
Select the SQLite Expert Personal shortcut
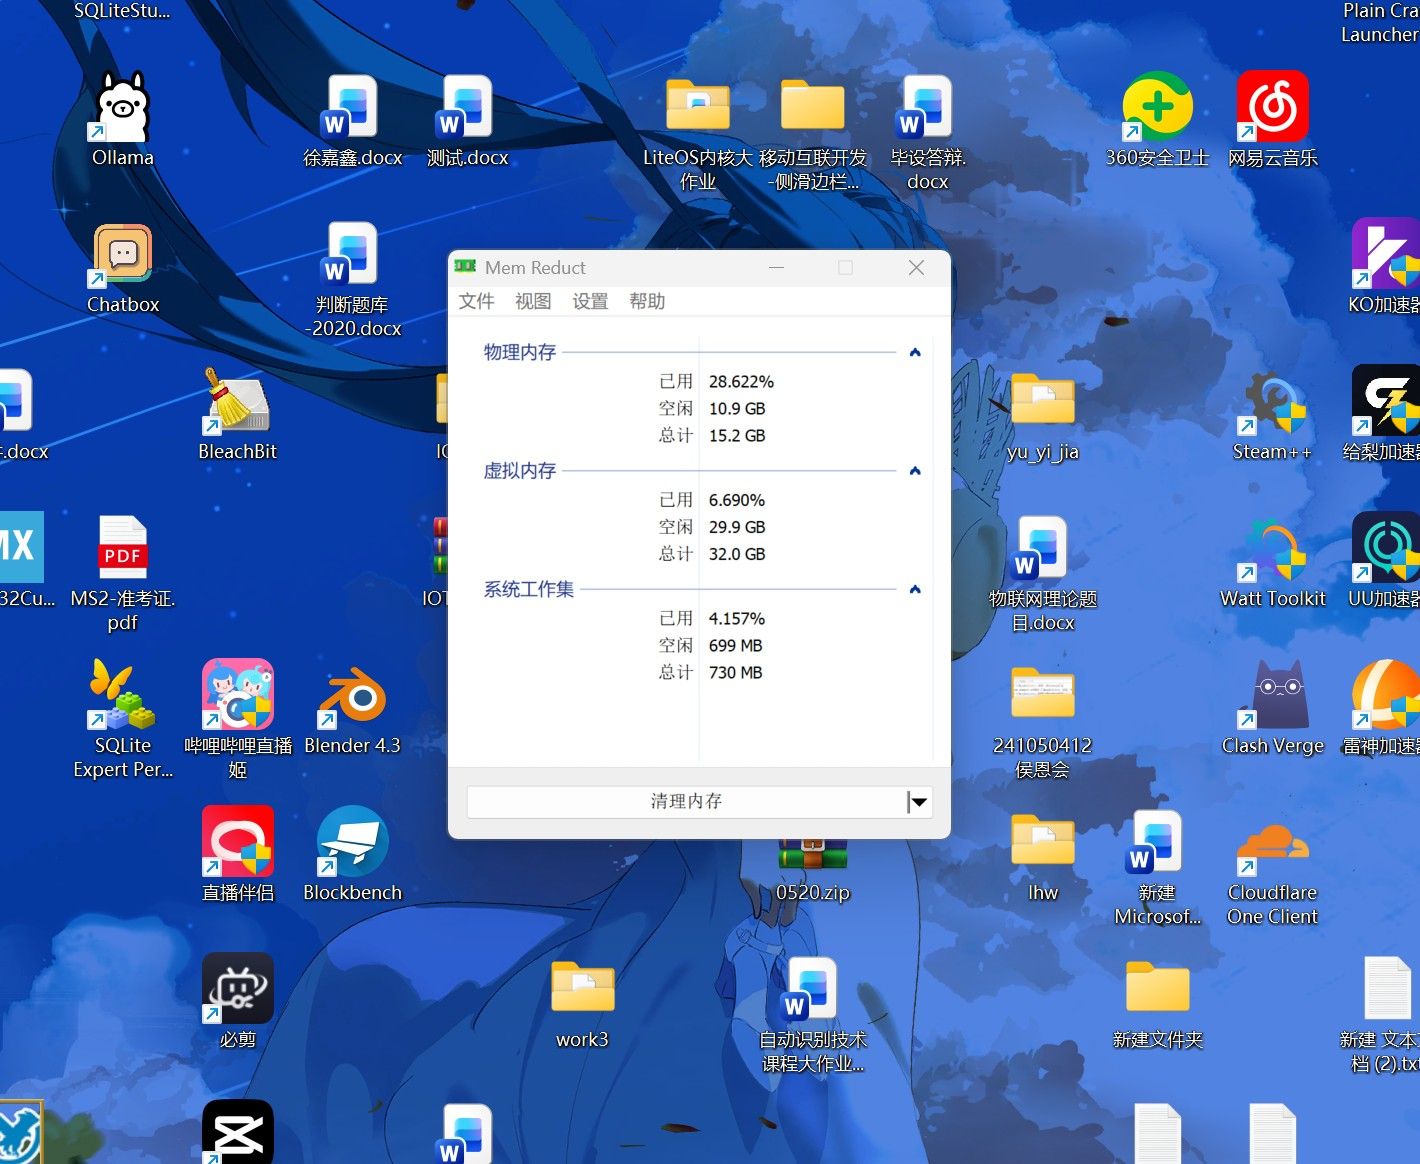[x=123, y=718]
